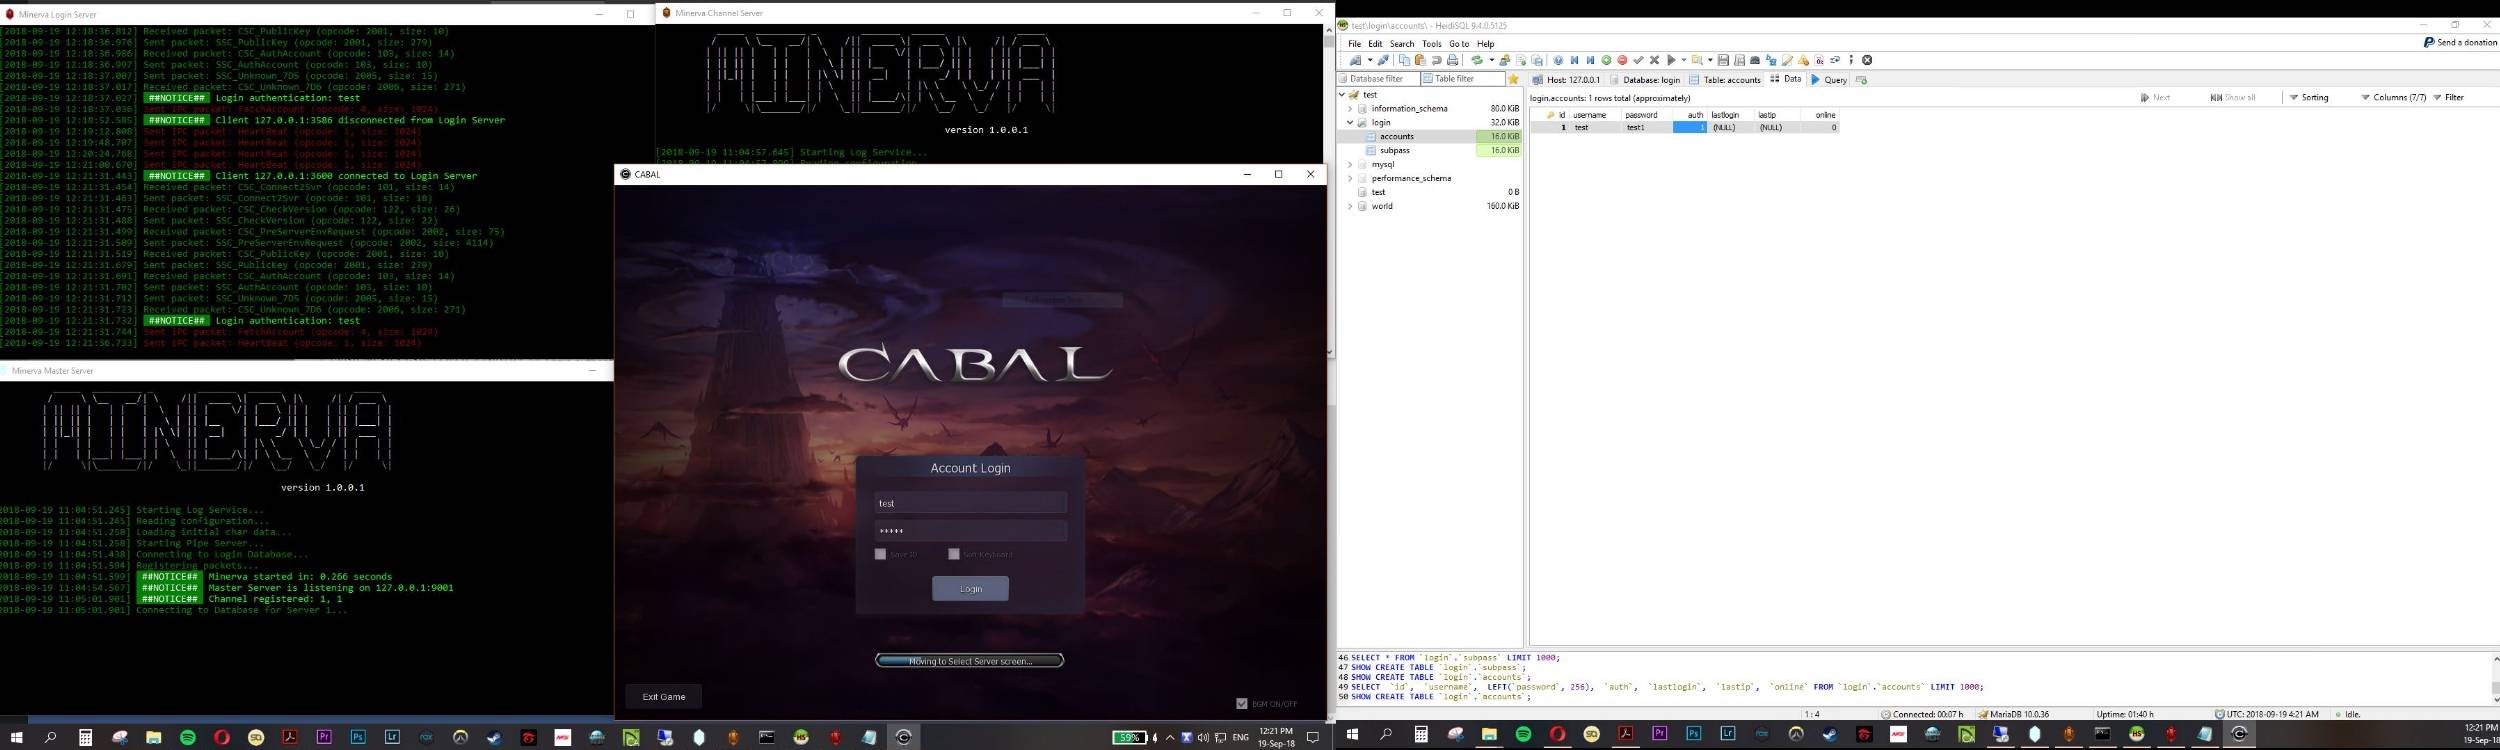This screenshot has width=2500, height=750.
Task: Click the Database filter field
Action: [1378, 79]
